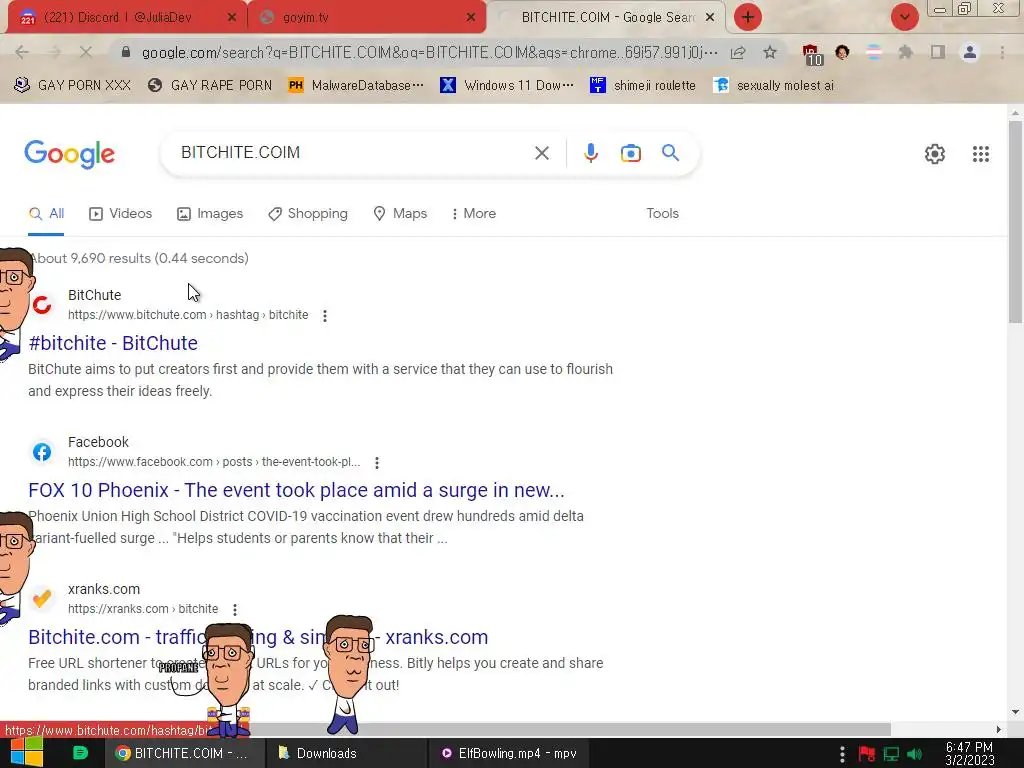Click the red flag tray icon
This screenshot has height=768, width=1024.
(x=867, y=754)
